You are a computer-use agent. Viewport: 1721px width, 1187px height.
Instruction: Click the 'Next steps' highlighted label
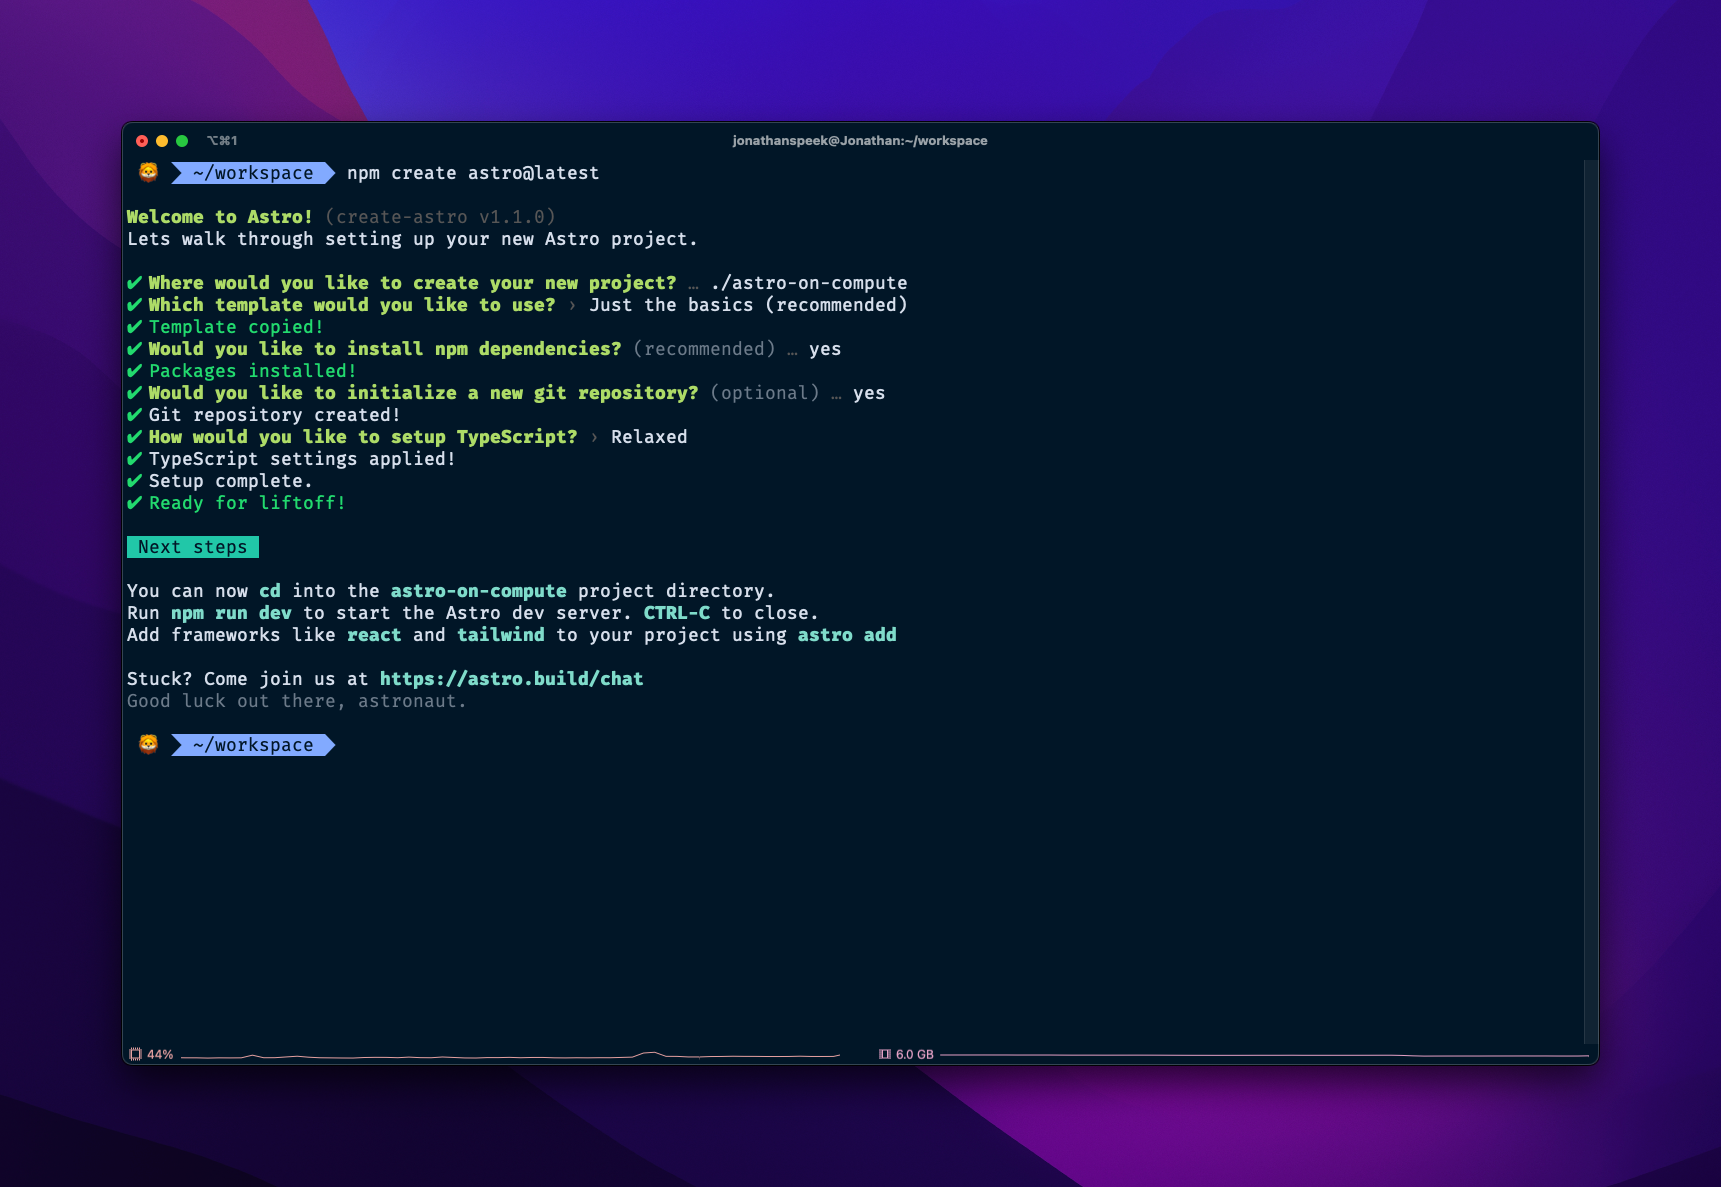tap(193, 547)
